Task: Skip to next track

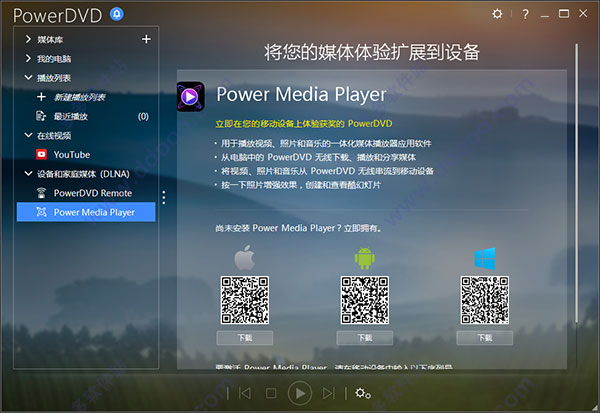Action: 329,393
